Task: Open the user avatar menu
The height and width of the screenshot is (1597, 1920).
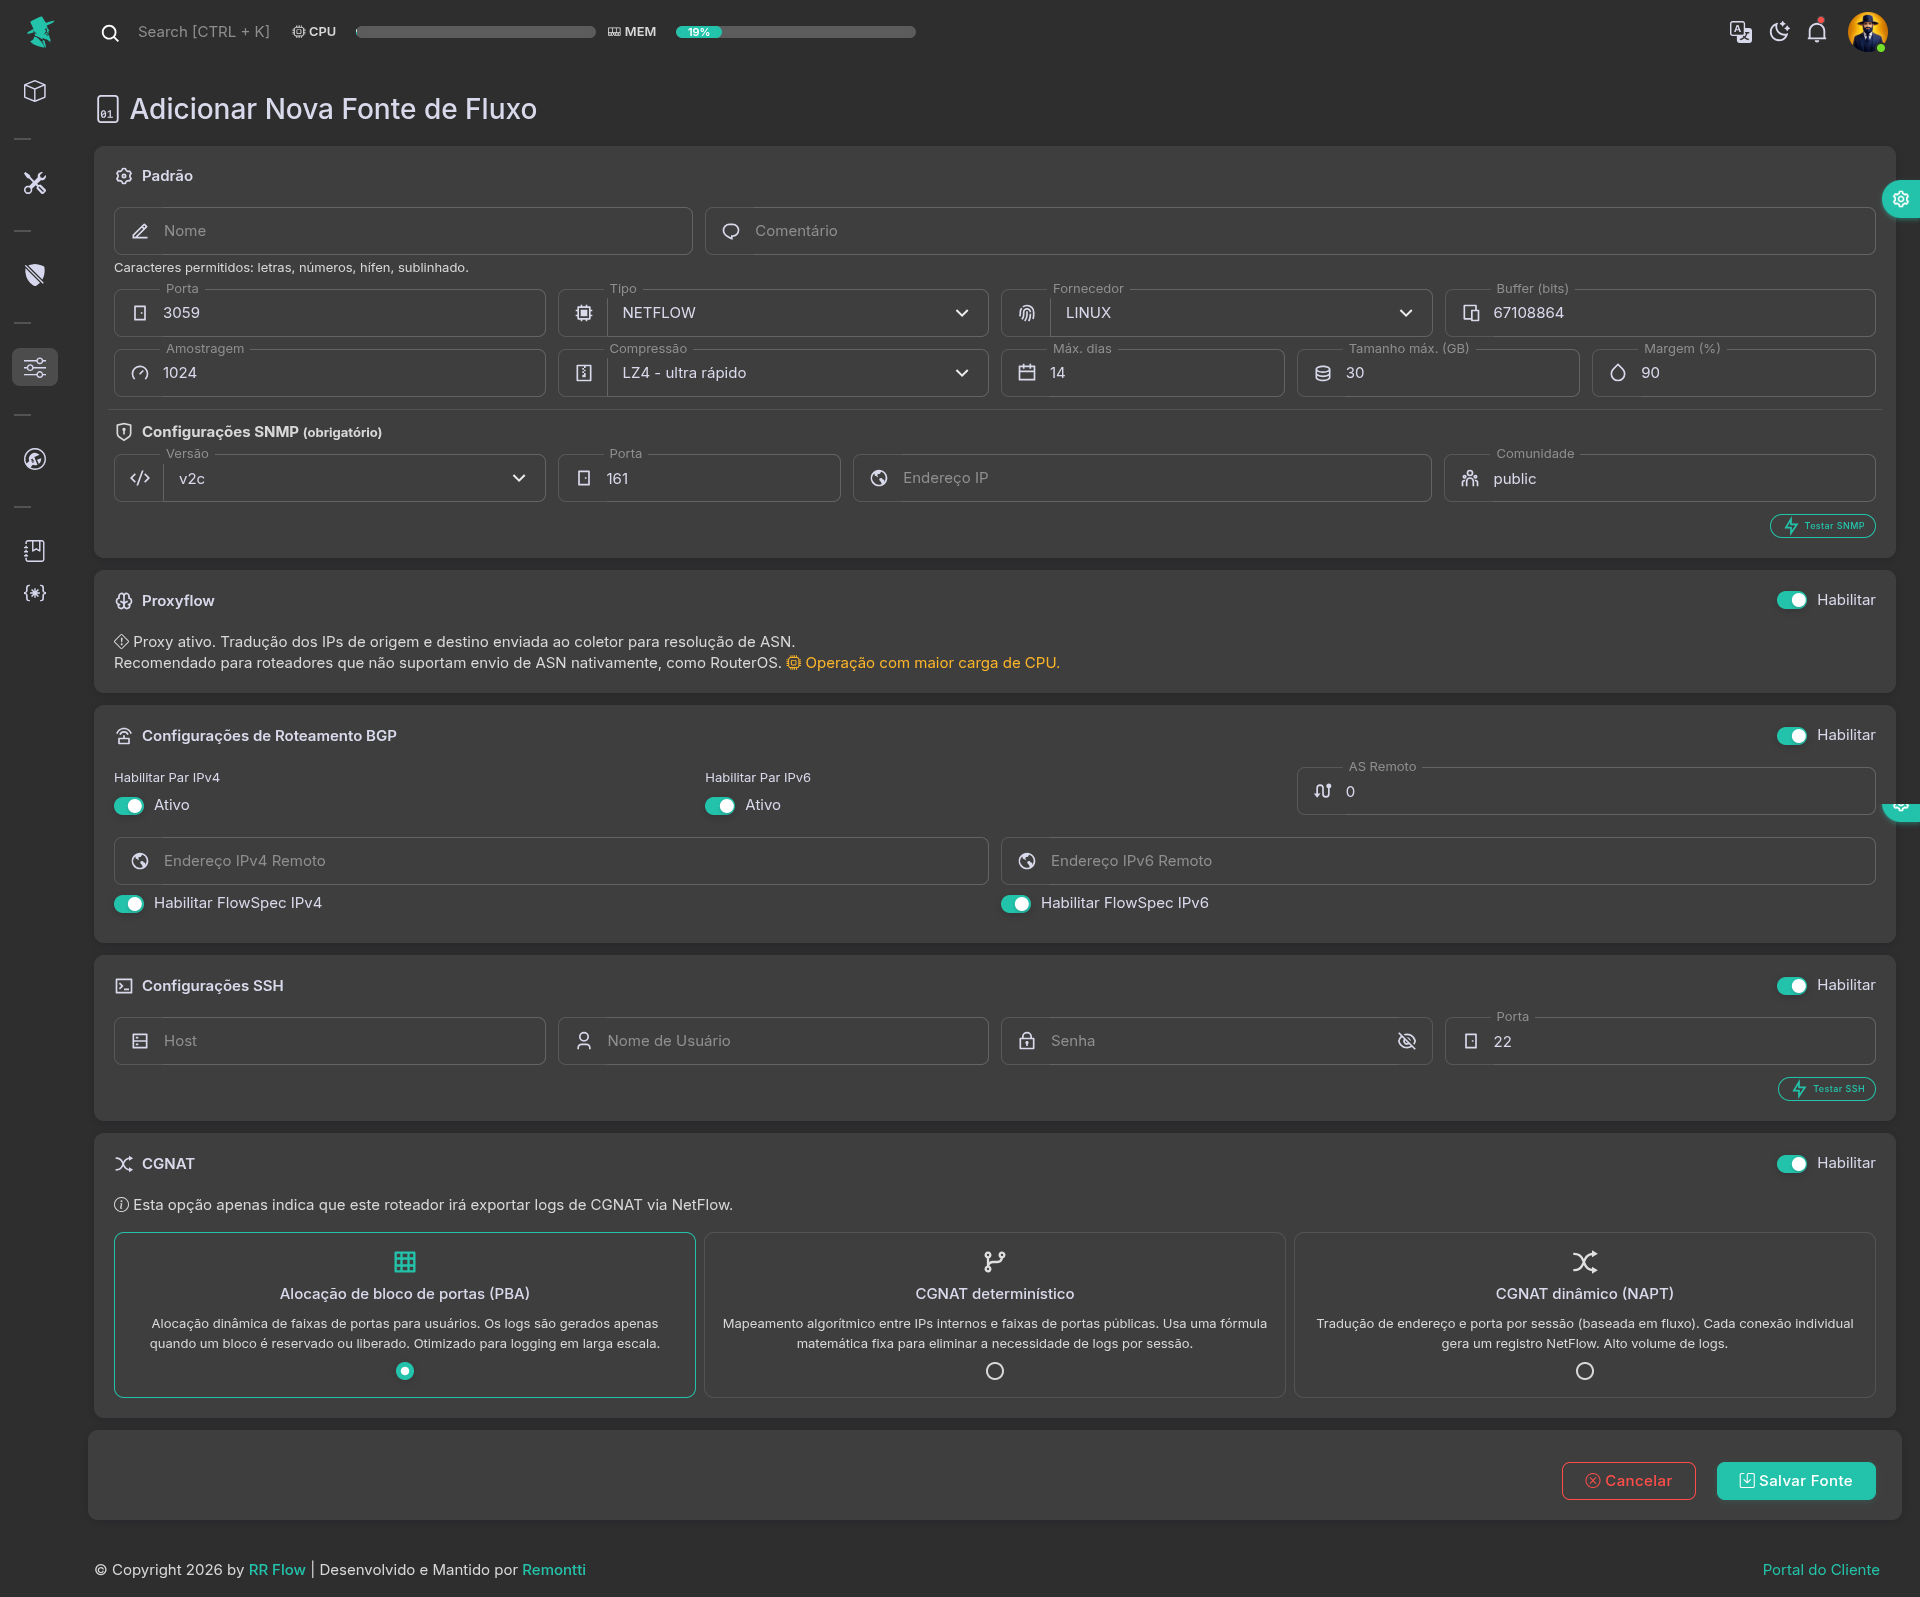Action: pyautogui.click(x=1866, y=32)
